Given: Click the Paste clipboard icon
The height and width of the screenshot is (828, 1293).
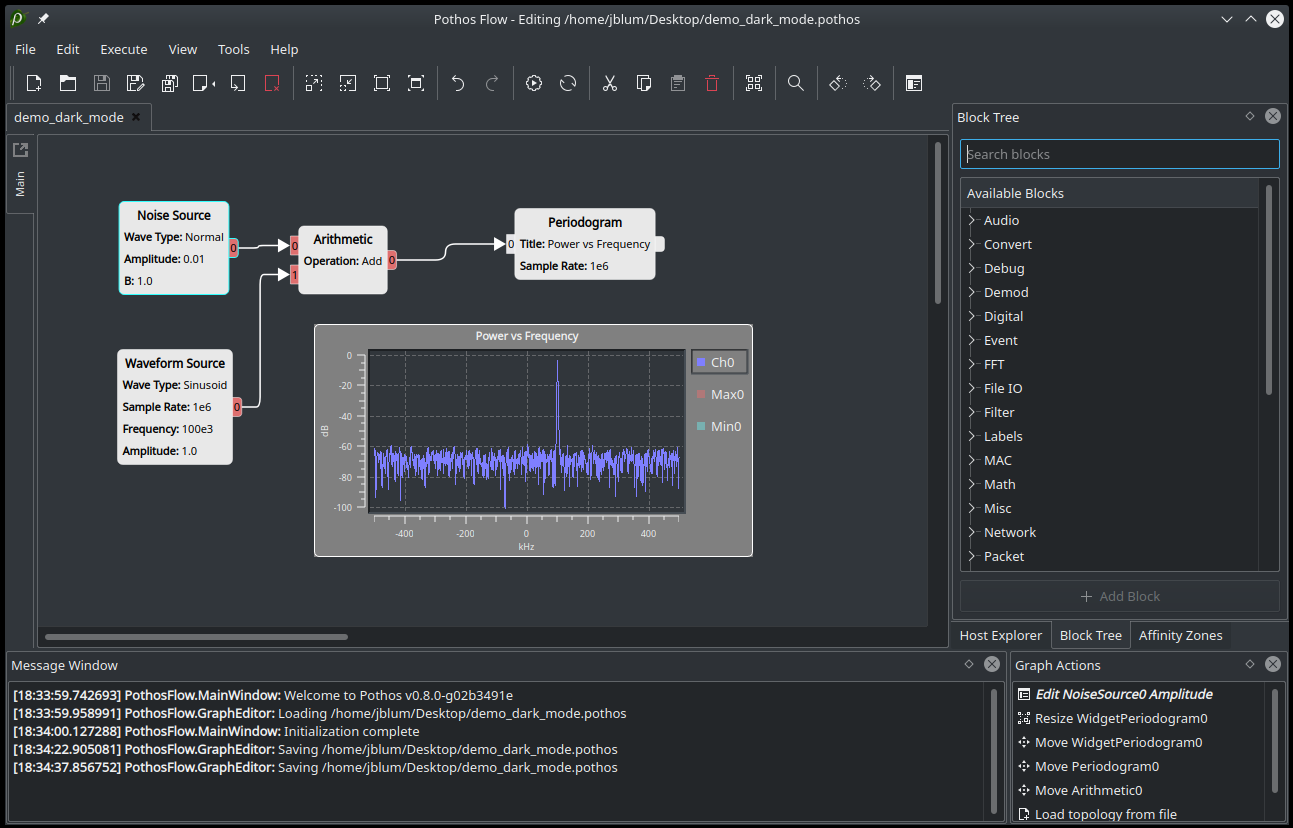Looking at the screenshot, I should (678, 83).
